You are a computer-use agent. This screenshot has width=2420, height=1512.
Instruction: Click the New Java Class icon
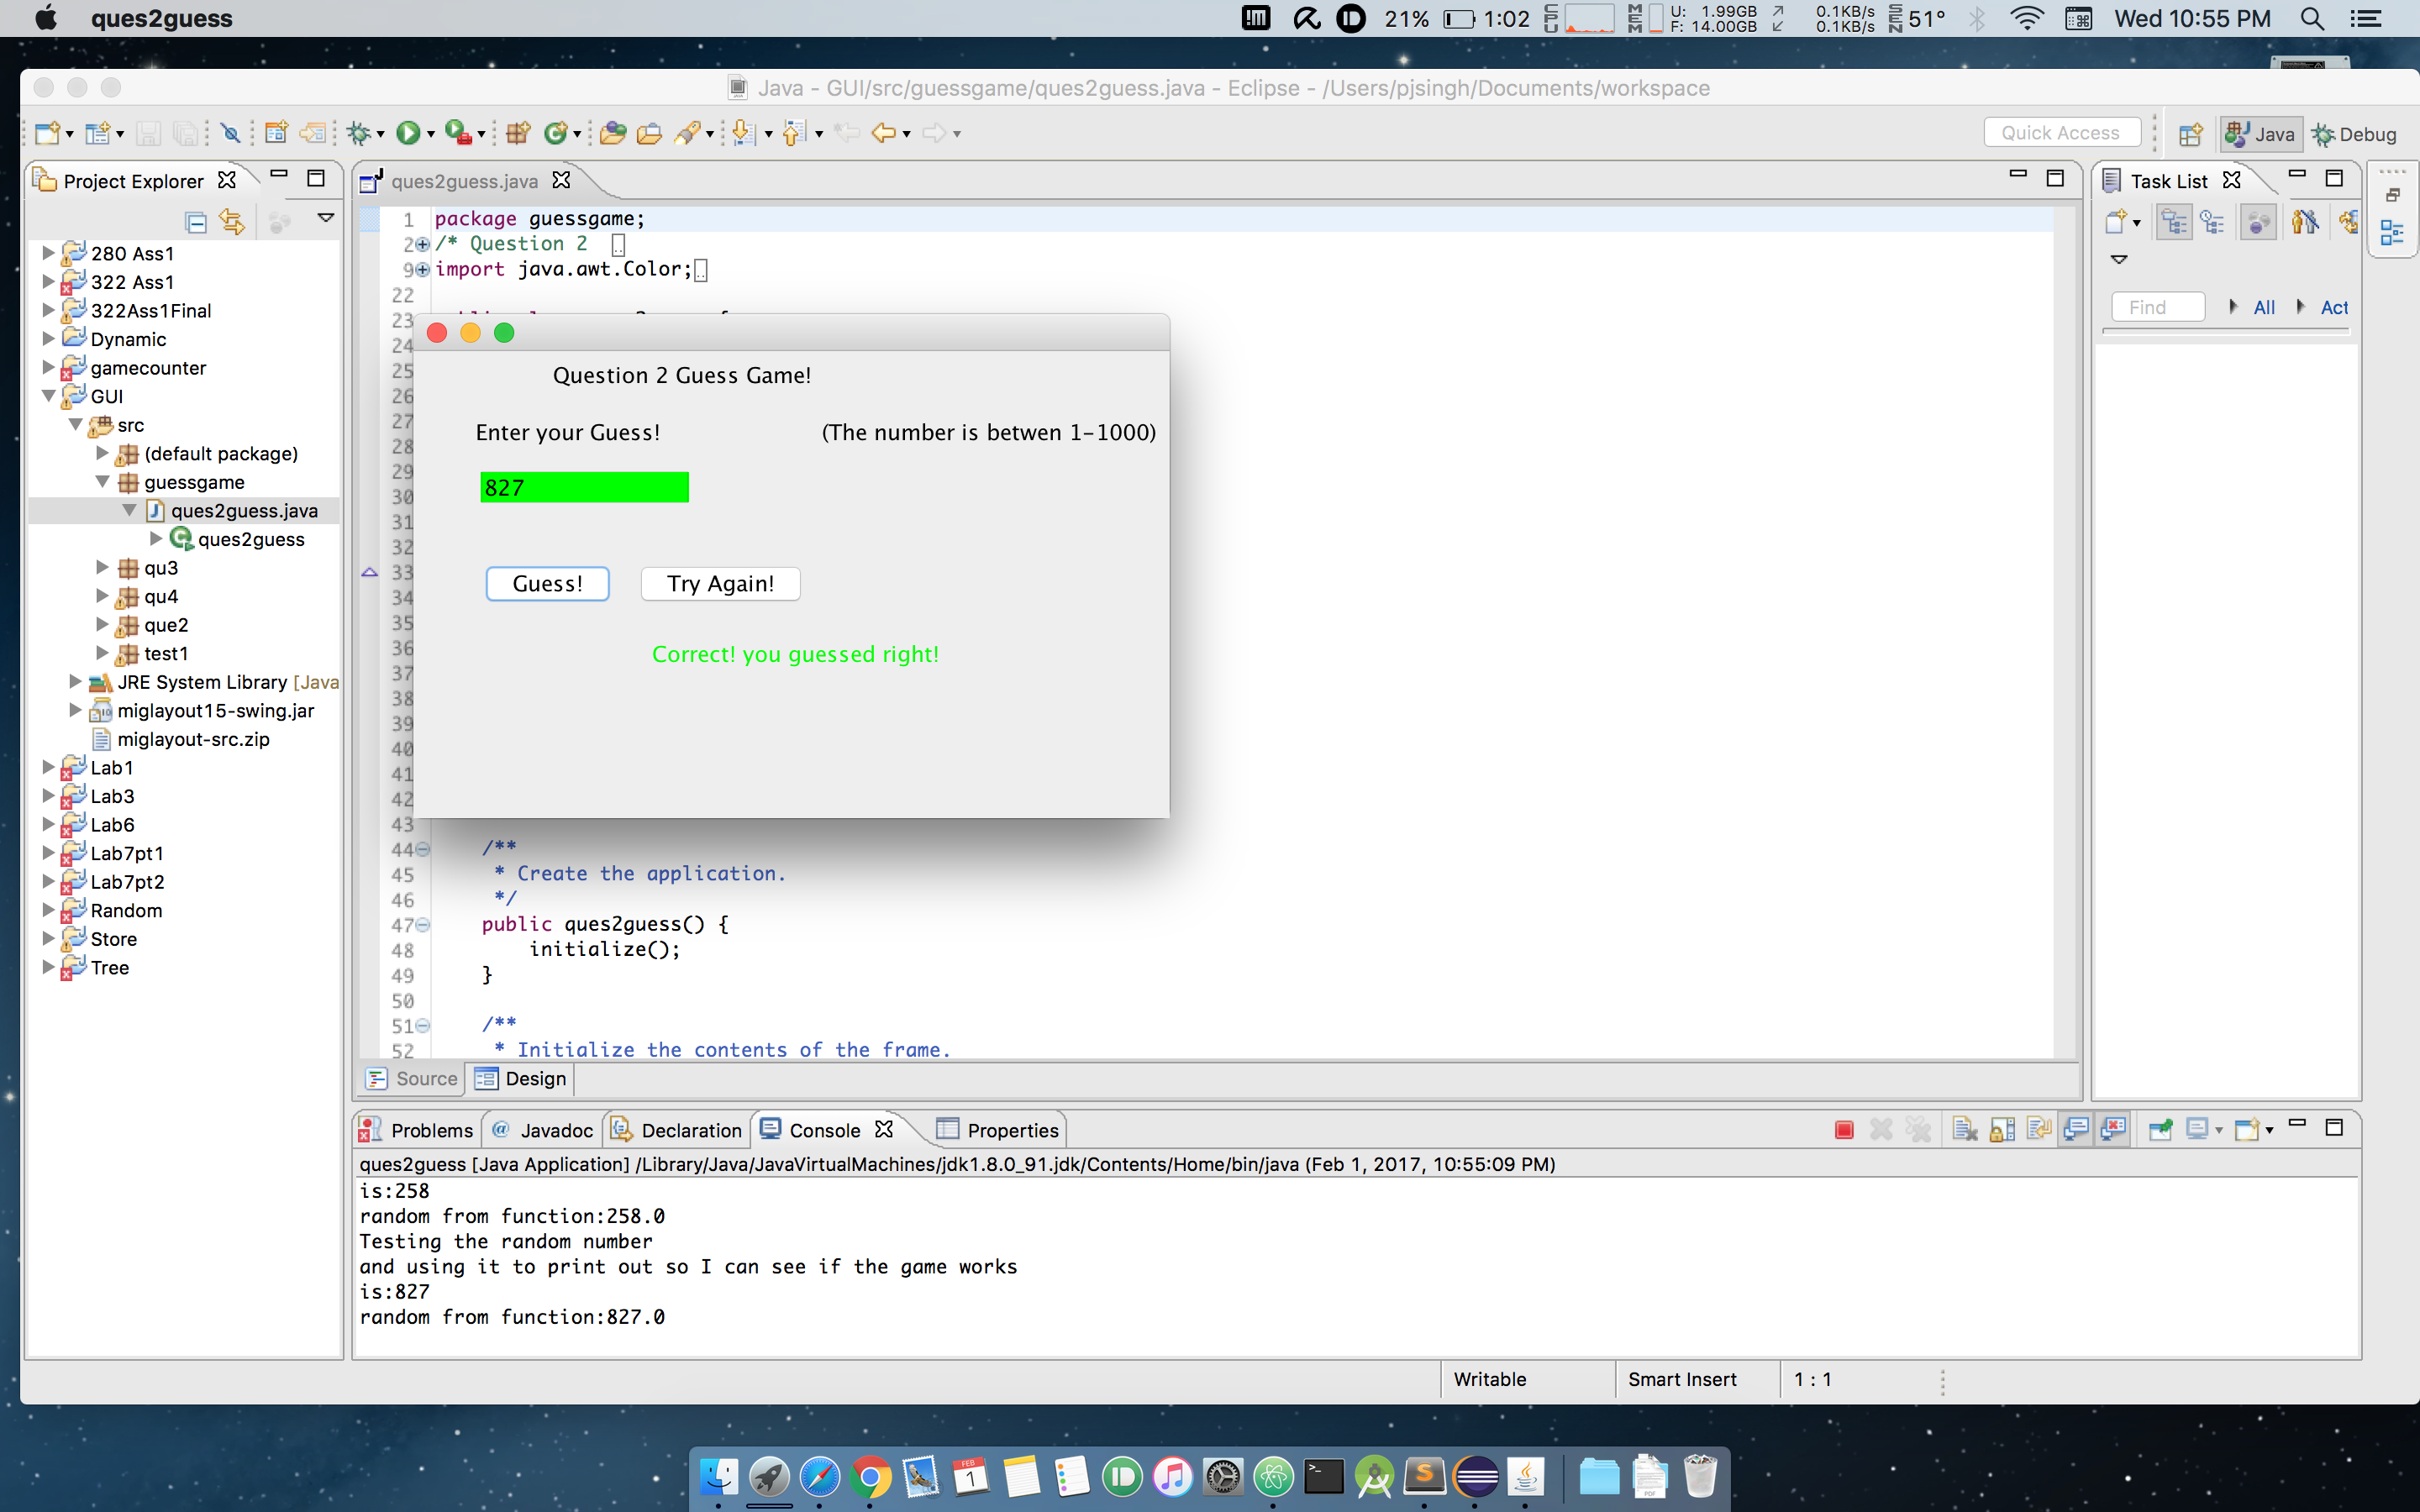coord(556,133)
